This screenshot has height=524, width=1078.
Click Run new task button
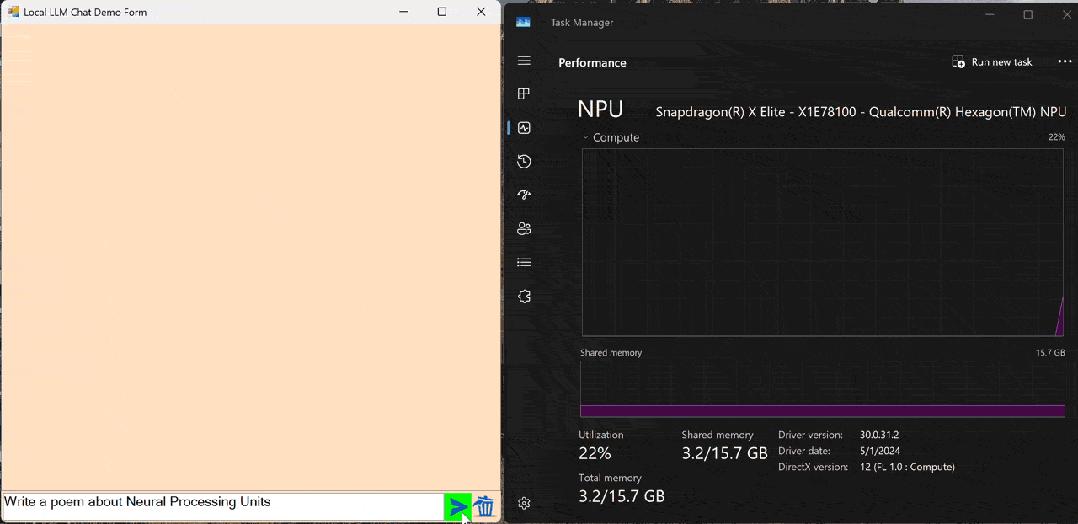point(992,62)
